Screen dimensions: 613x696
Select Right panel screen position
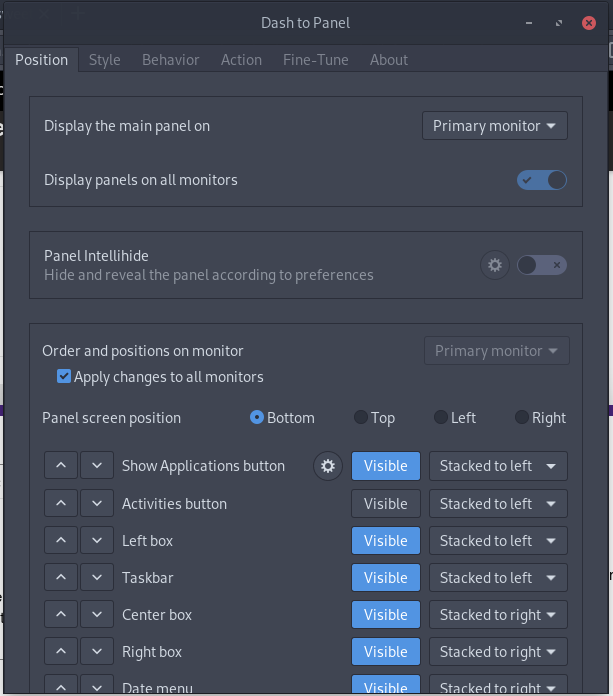(x=540, y=418)
